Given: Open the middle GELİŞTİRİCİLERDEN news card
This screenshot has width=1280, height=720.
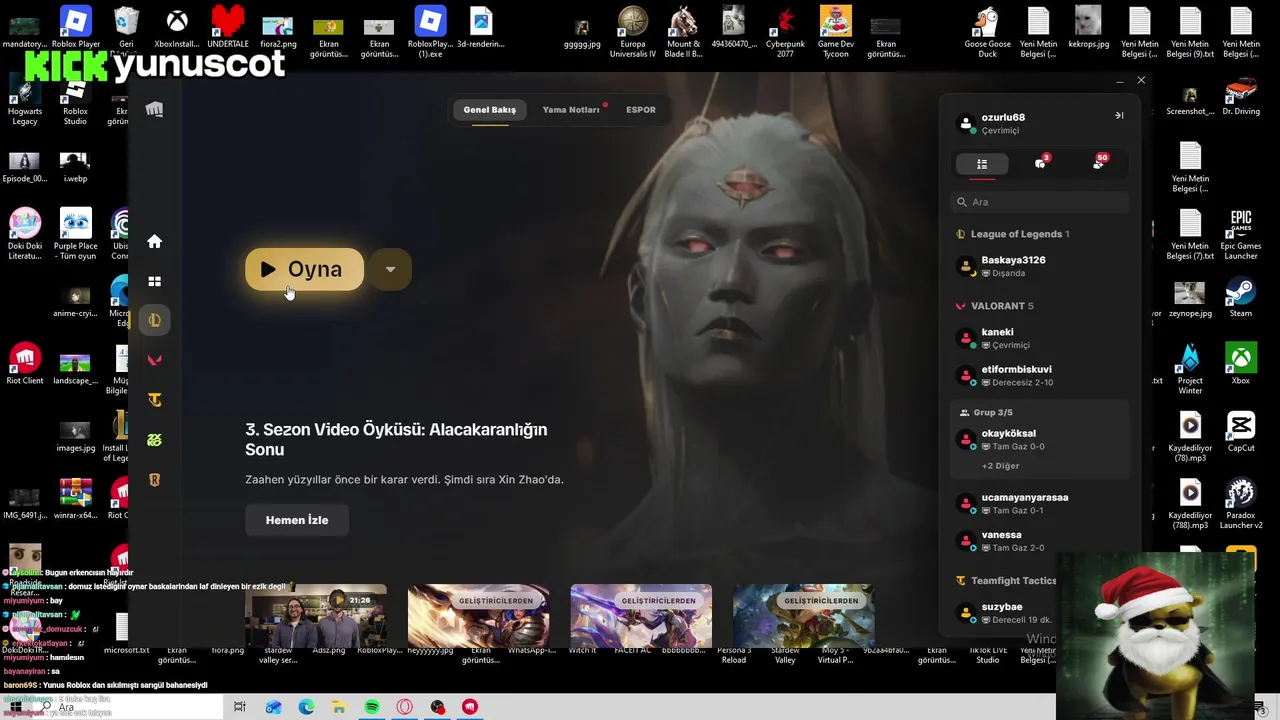Looking at the screenshot, I should point(641,616).
